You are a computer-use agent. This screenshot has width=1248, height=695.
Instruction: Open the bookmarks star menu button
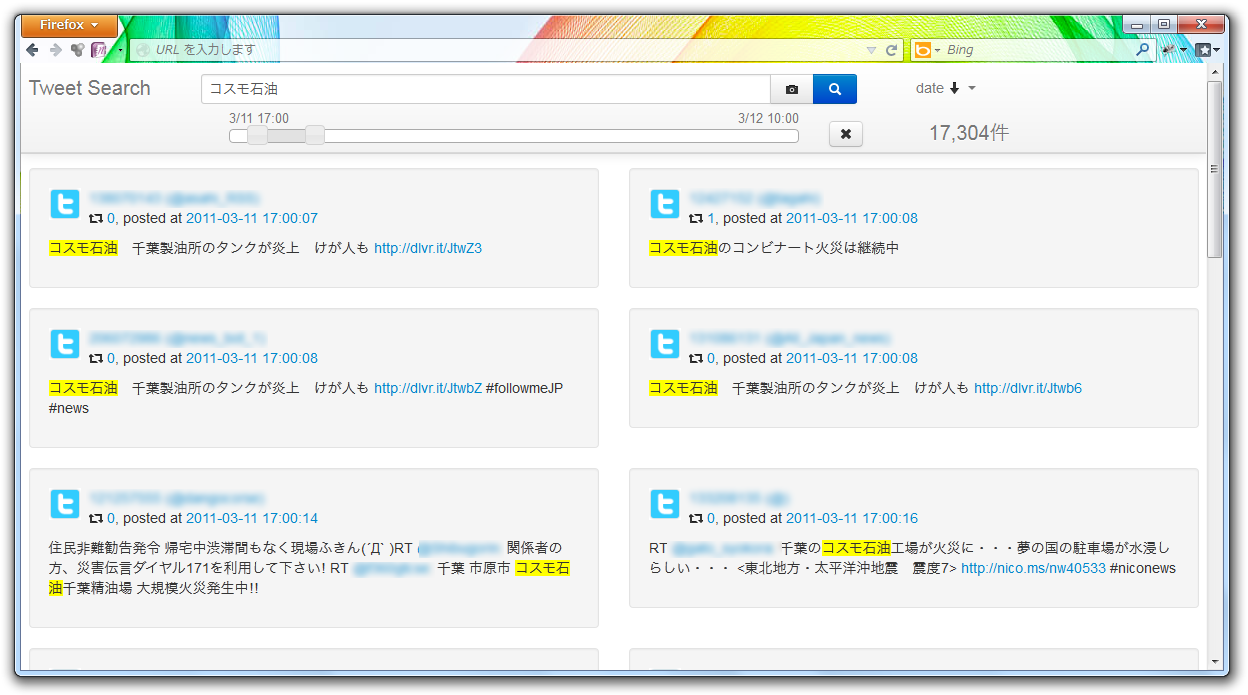1208,49
